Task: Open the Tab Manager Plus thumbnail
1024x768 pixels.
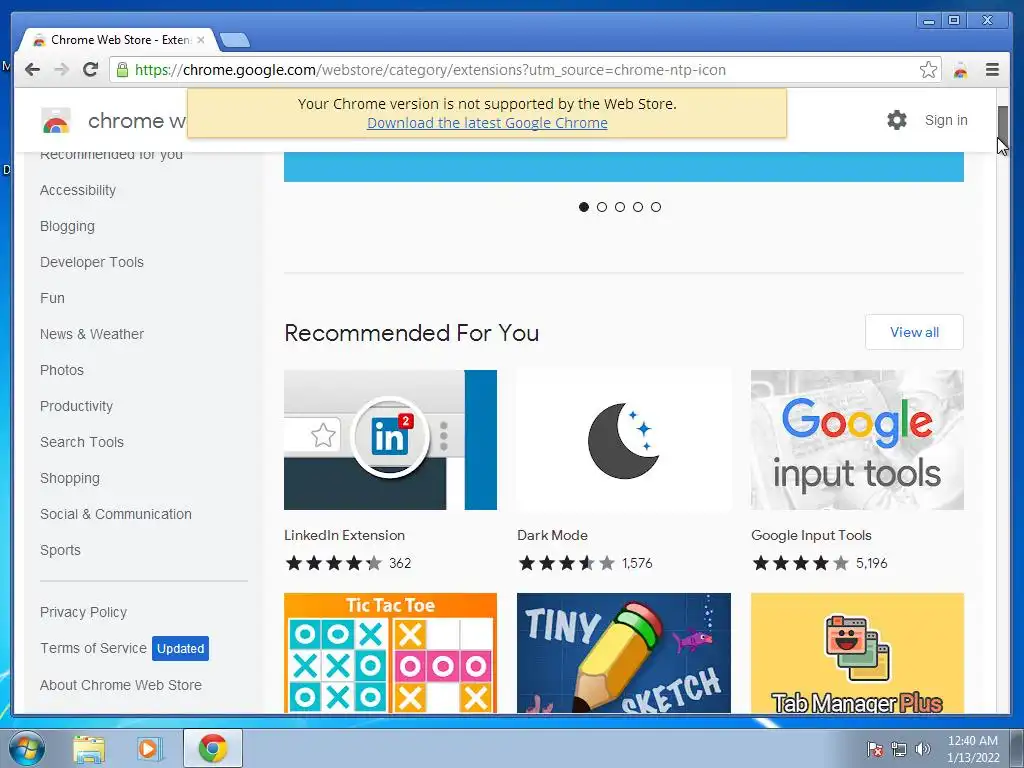Action: tap(857, 652)
